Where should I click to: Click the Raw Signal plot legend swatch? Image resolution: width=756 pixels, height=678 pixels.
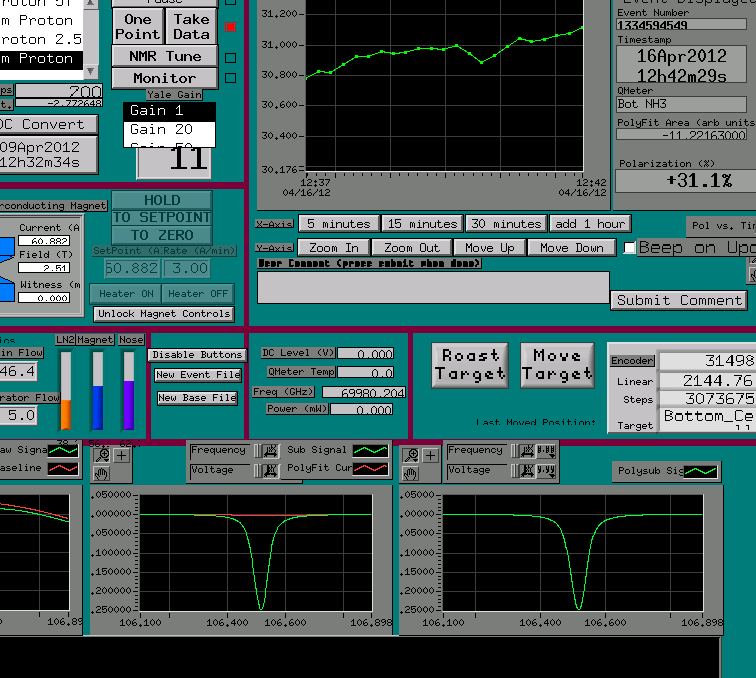[63, 451]
